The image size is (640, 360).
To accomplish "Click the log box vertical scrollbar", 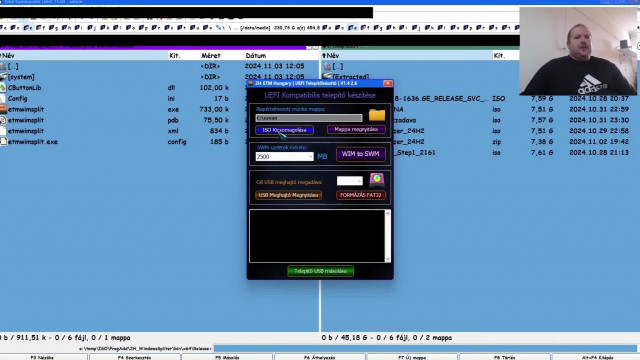I will click(388, 236).
